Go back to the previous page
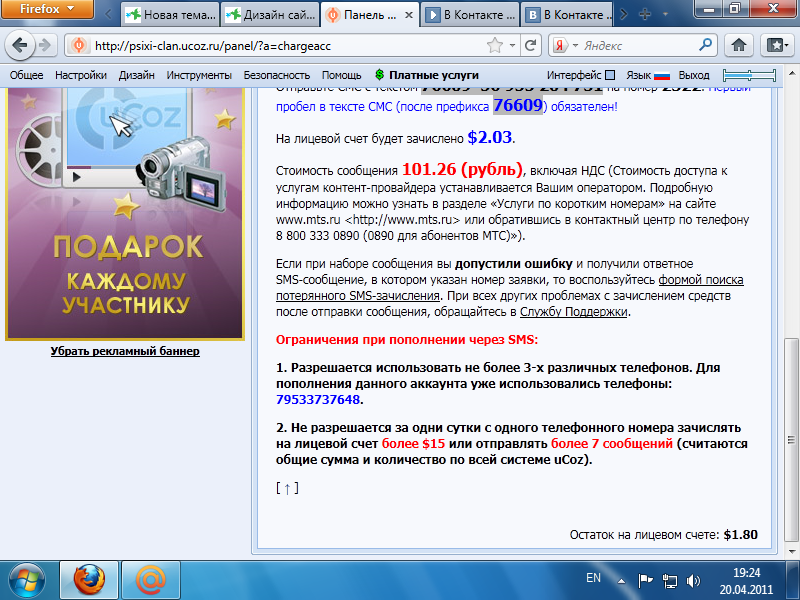This screenshot has width=800, height=600. (x=20, y=45)
